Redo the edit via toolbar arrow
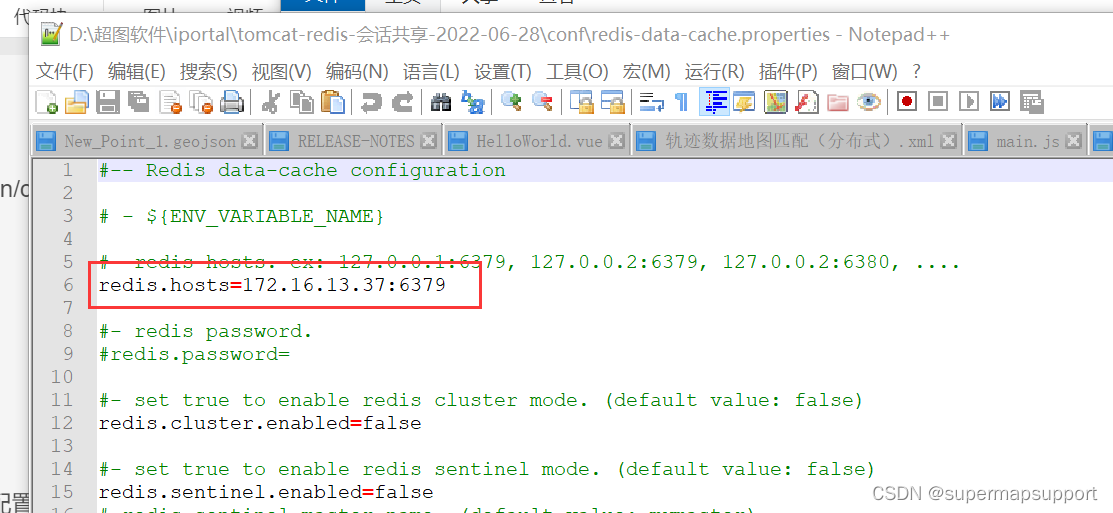Screen dimensions: 1113x513 point(402,102)
